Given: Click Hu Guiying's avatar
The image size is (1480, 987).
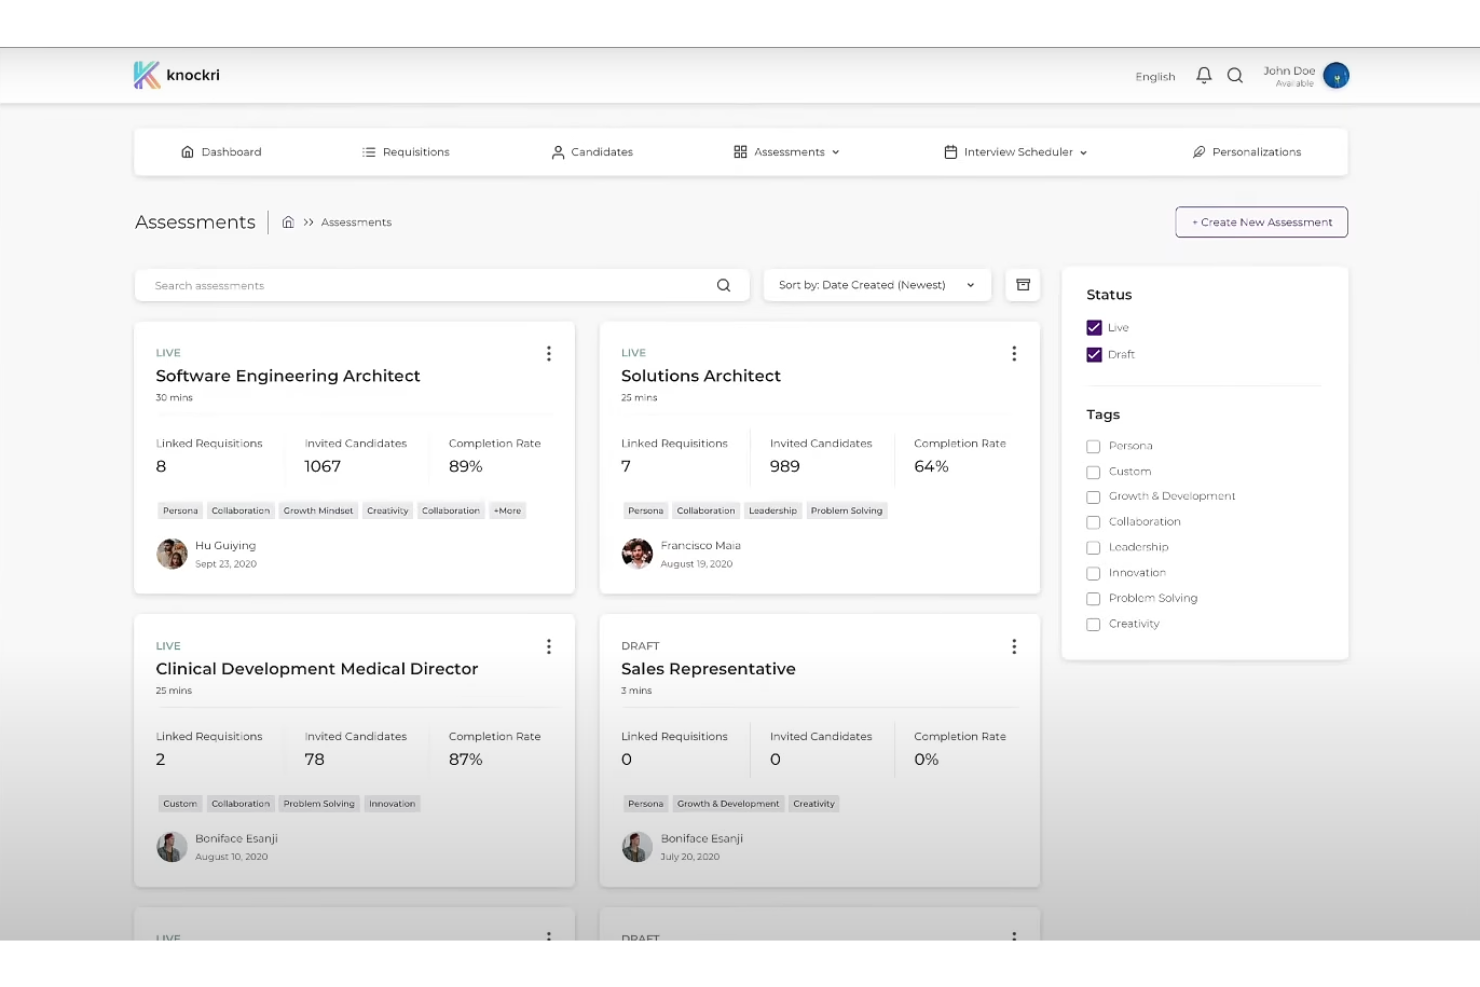Looking at the screenshot, I should pos(172,553).
